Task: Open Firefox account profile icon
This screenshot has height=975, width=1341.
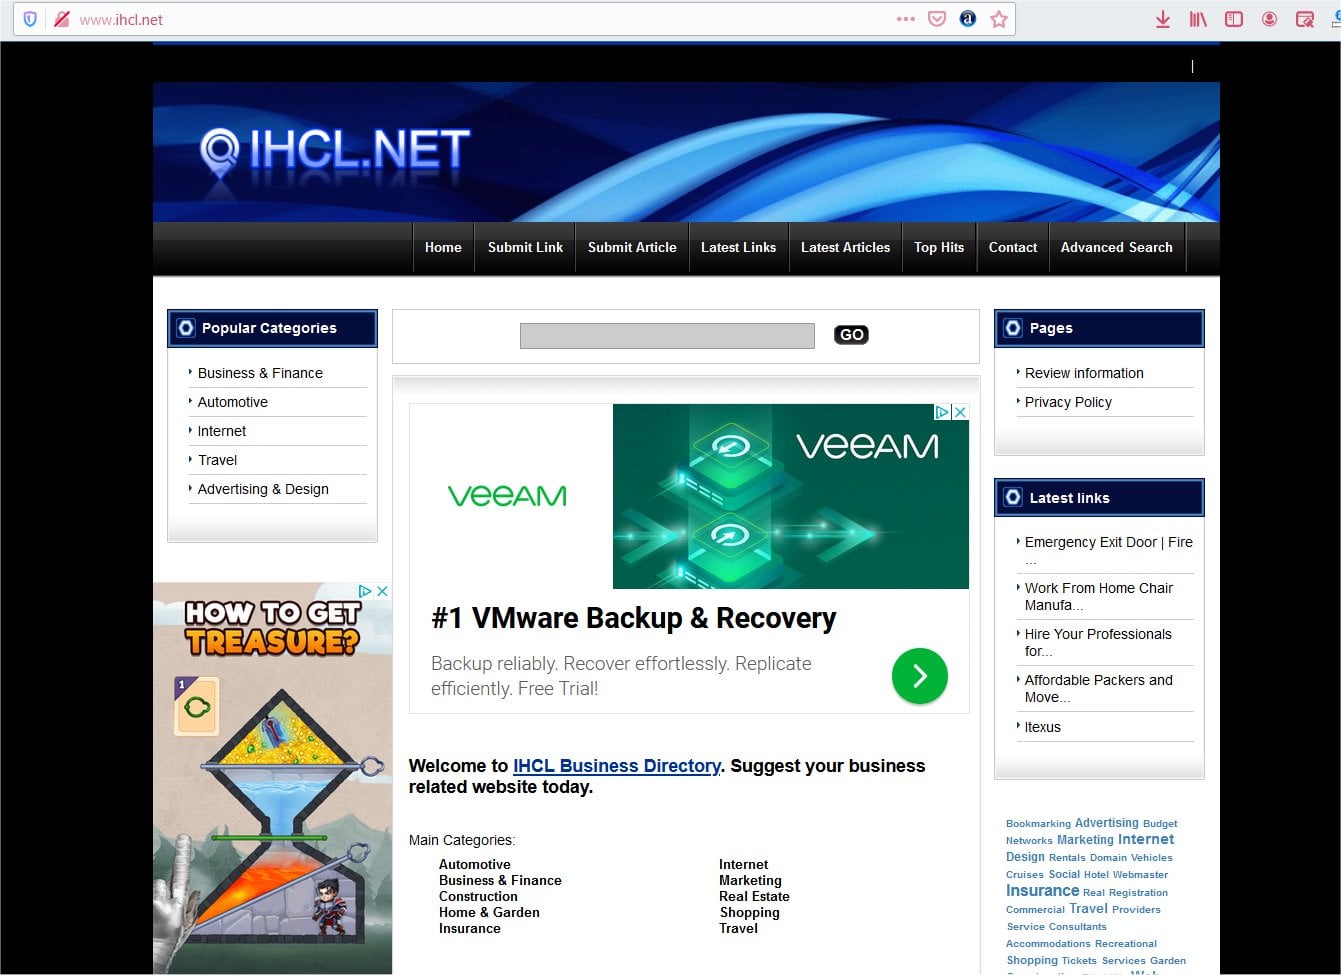Action: (1269, 19)
